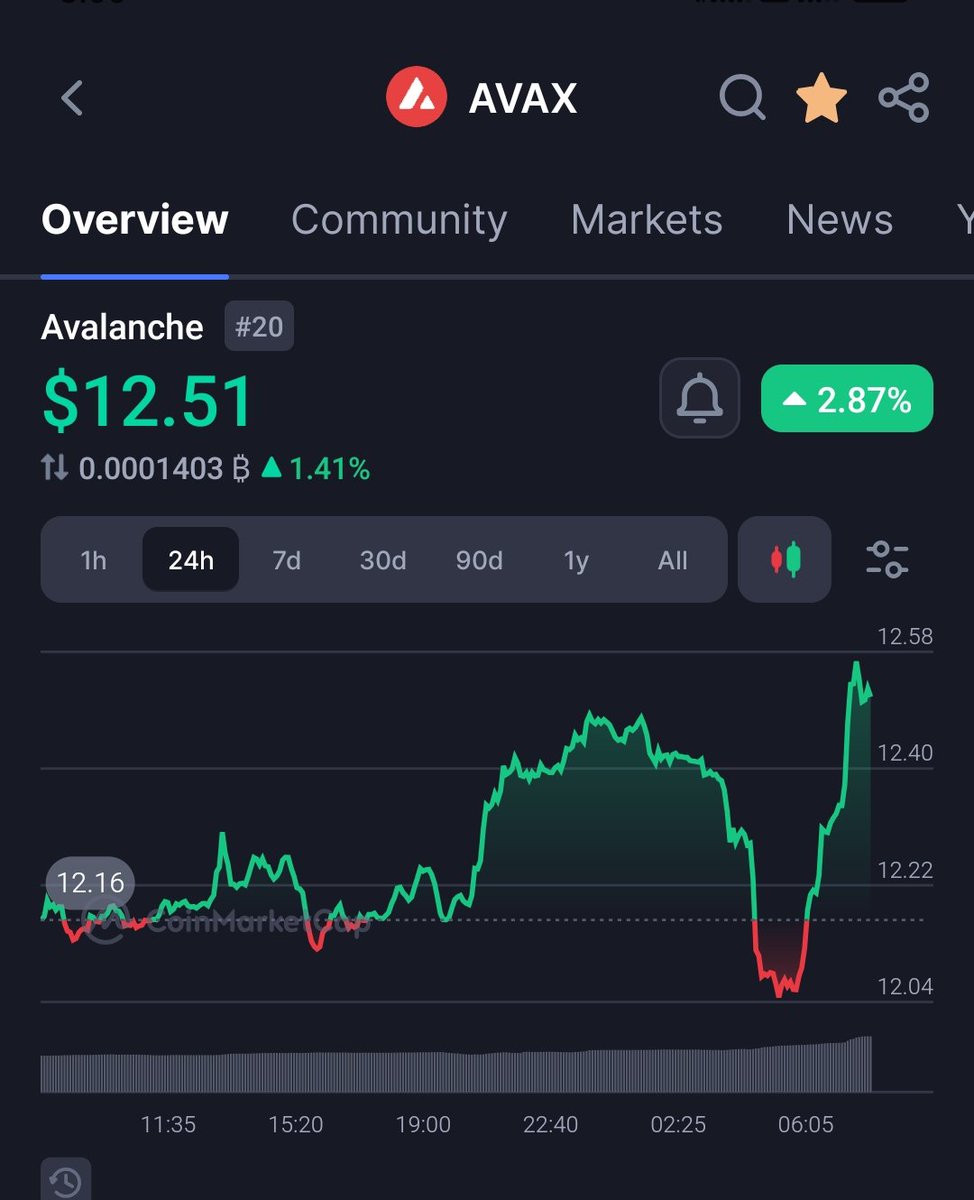
Task: Pick the 1y chart range
Action: (x=576, y=560)
